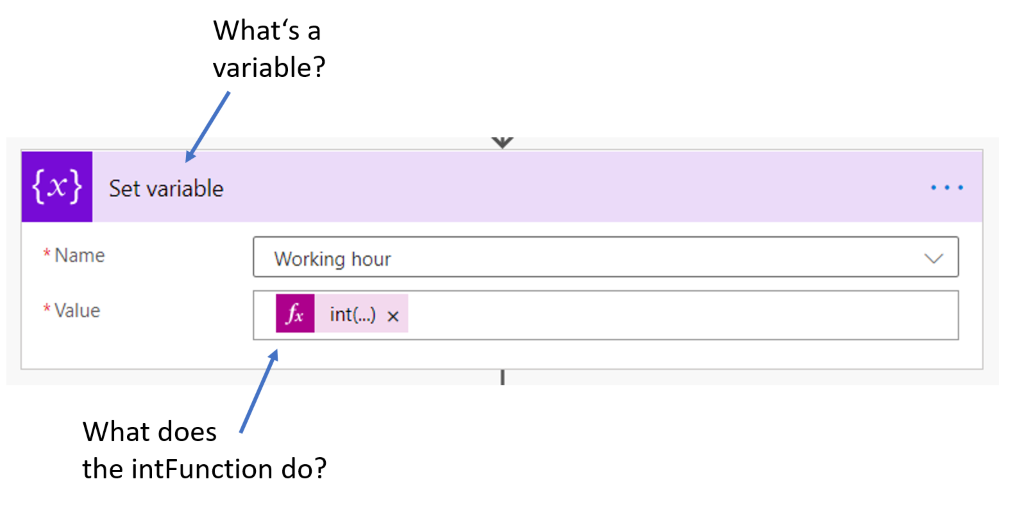
Task: Click the Name field label
Action: point(79,255)
